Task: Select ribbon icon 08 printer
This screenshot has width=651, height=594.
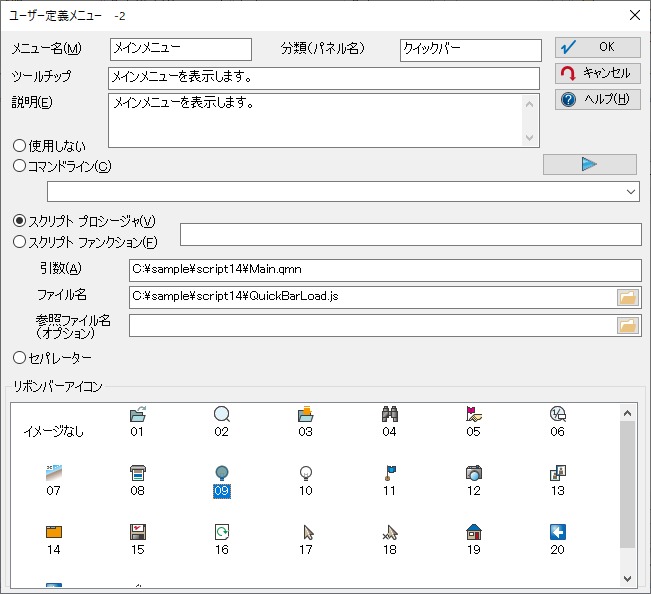Action: tap(137, 481)
